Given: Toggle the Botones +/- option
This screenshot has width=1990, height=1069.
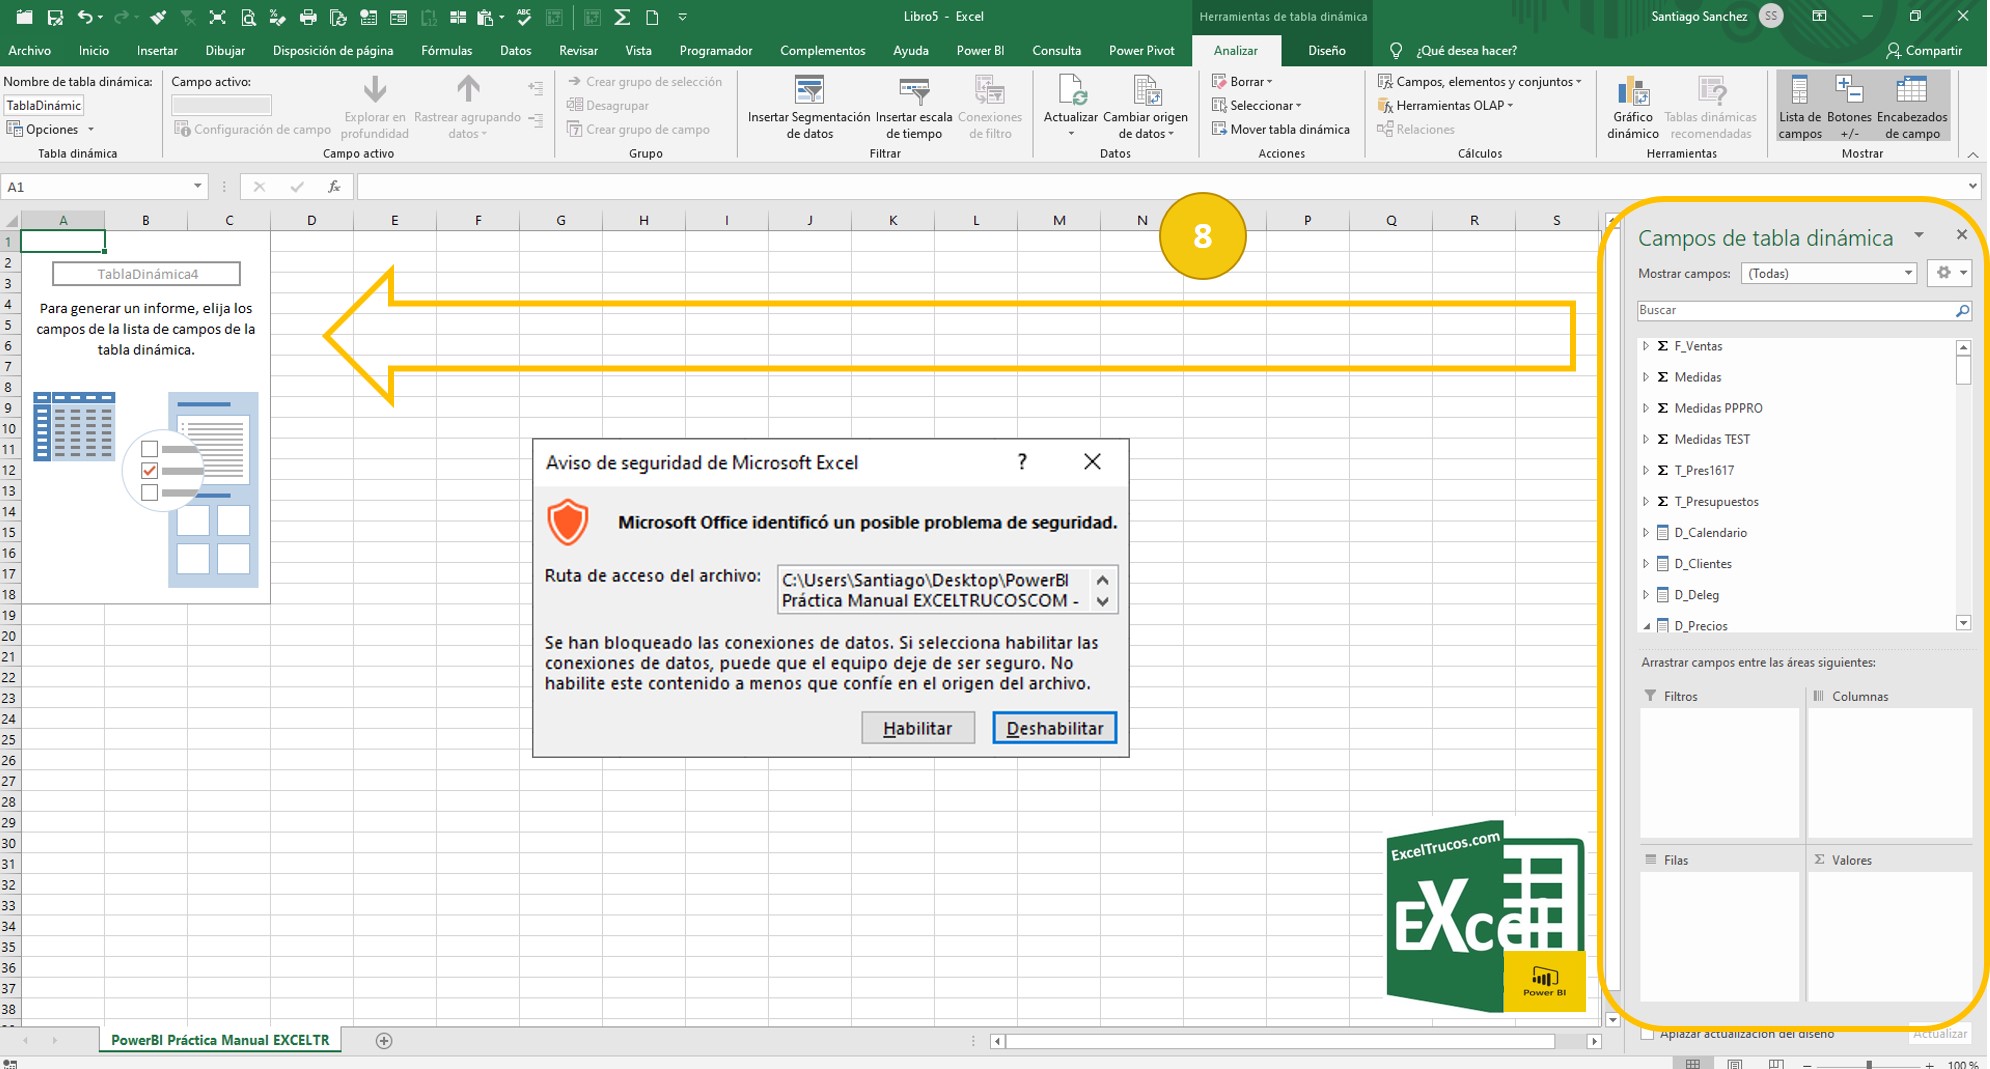Looking at the screenshot, I should (x=1850, y=105).
